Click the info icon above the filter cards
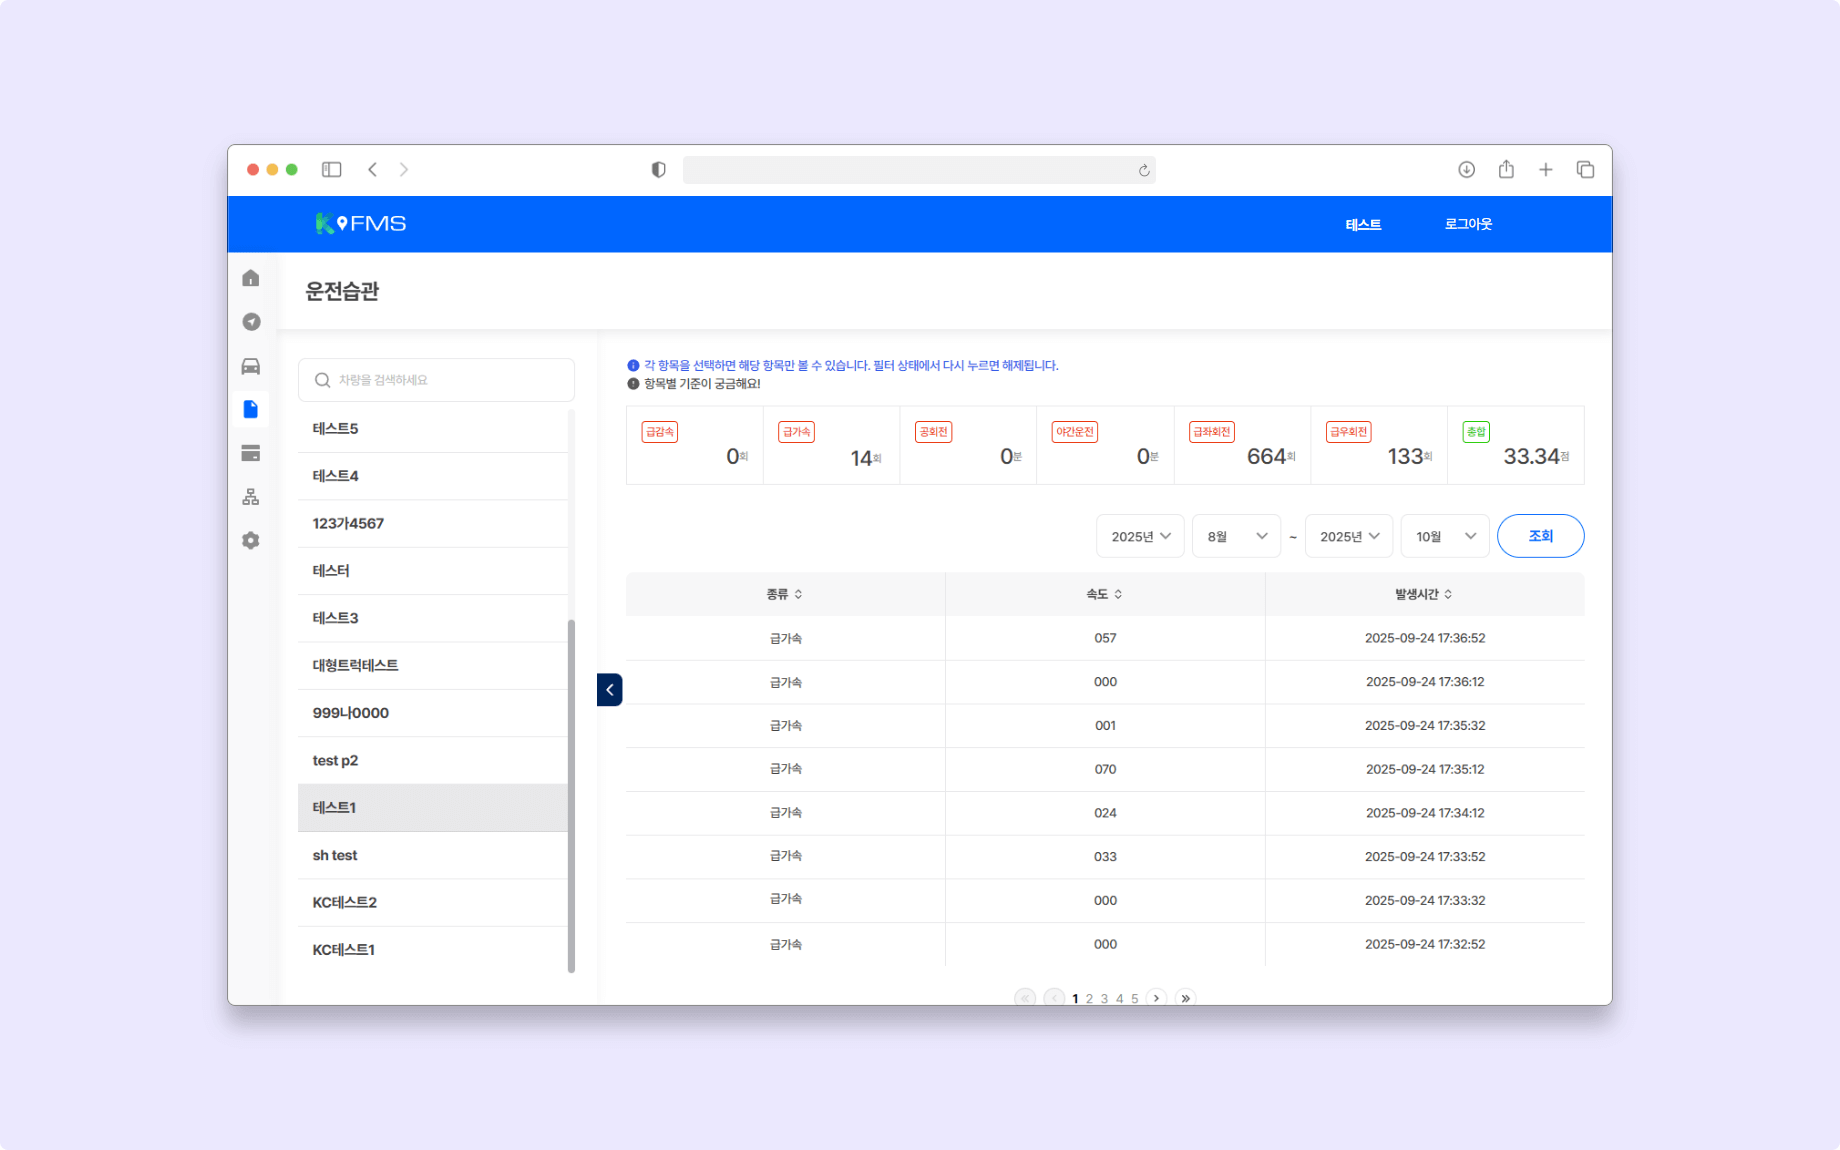 tap(633, 365)
